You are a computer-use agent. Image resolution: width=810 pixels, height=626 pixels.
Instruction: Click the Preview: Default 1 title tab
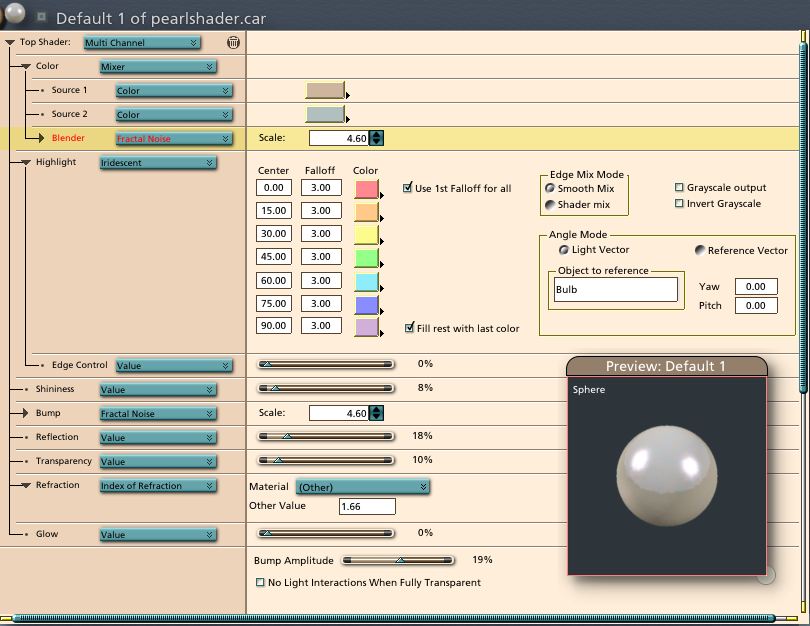(666, 366)
